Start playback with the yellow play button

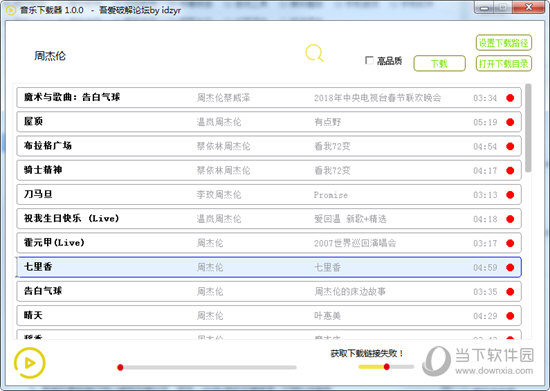30,363
